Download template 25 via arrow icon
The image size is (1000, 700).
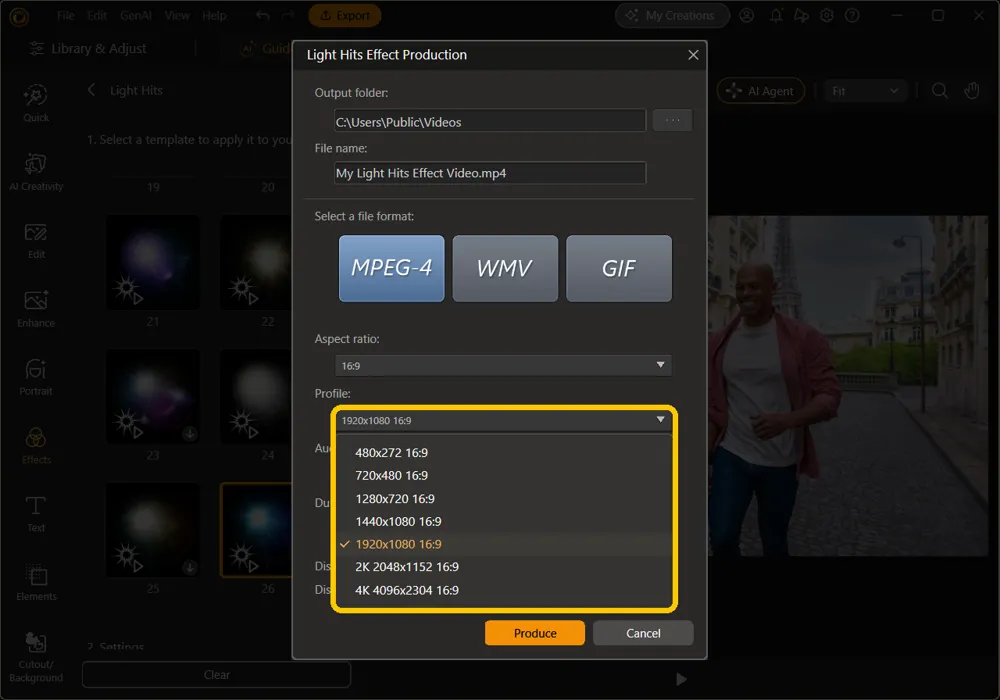(189, 567)
